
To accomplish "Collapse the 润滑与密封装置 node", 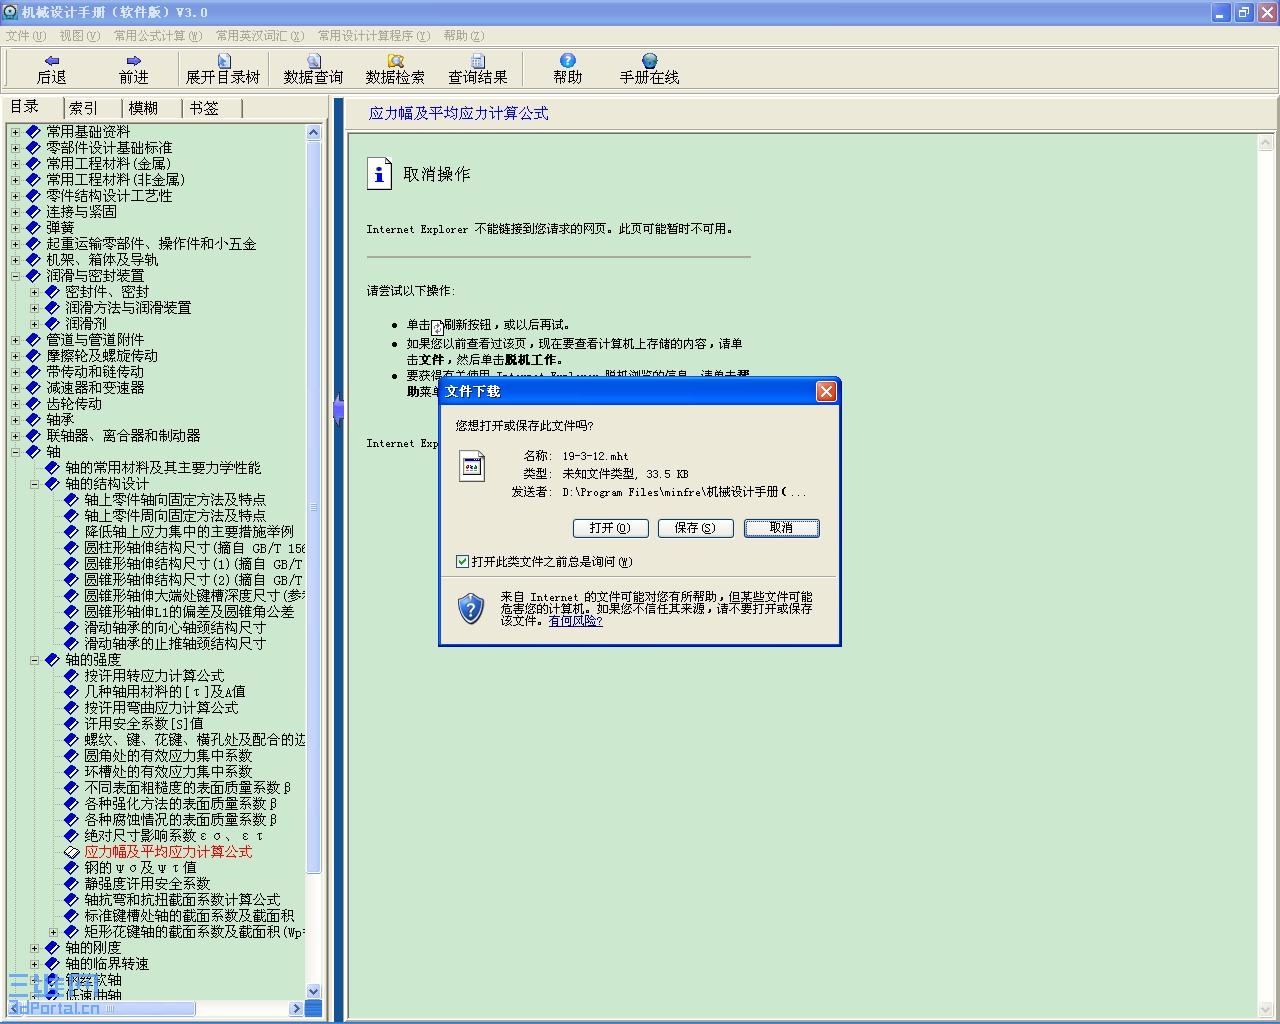I will pyautogui.click(x=15, y=276).
